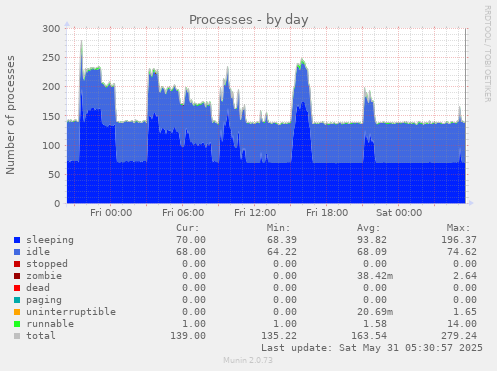The image size is (497, 371).
Task: Click the 300 y-axis label
Action: click(x=51, y=29)
